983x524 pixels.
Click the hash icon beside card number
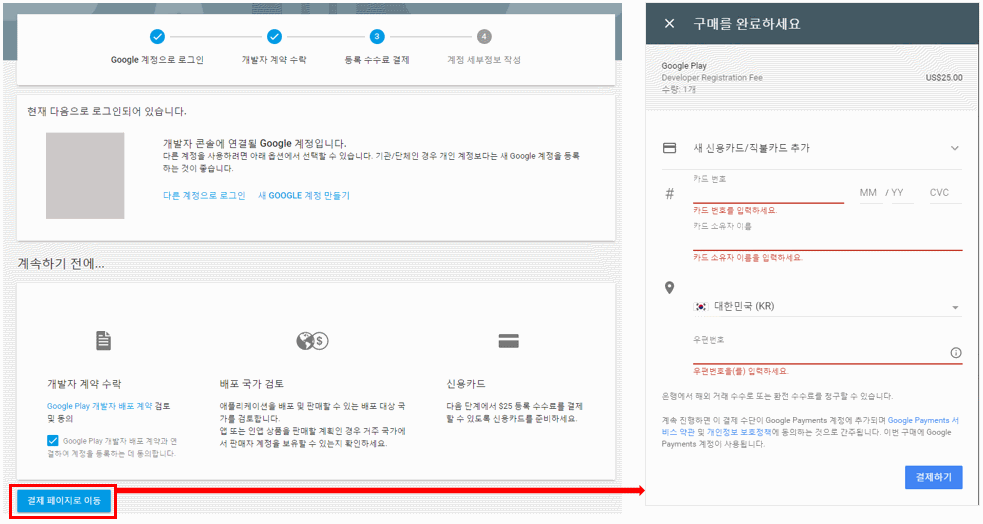[670, 194]
